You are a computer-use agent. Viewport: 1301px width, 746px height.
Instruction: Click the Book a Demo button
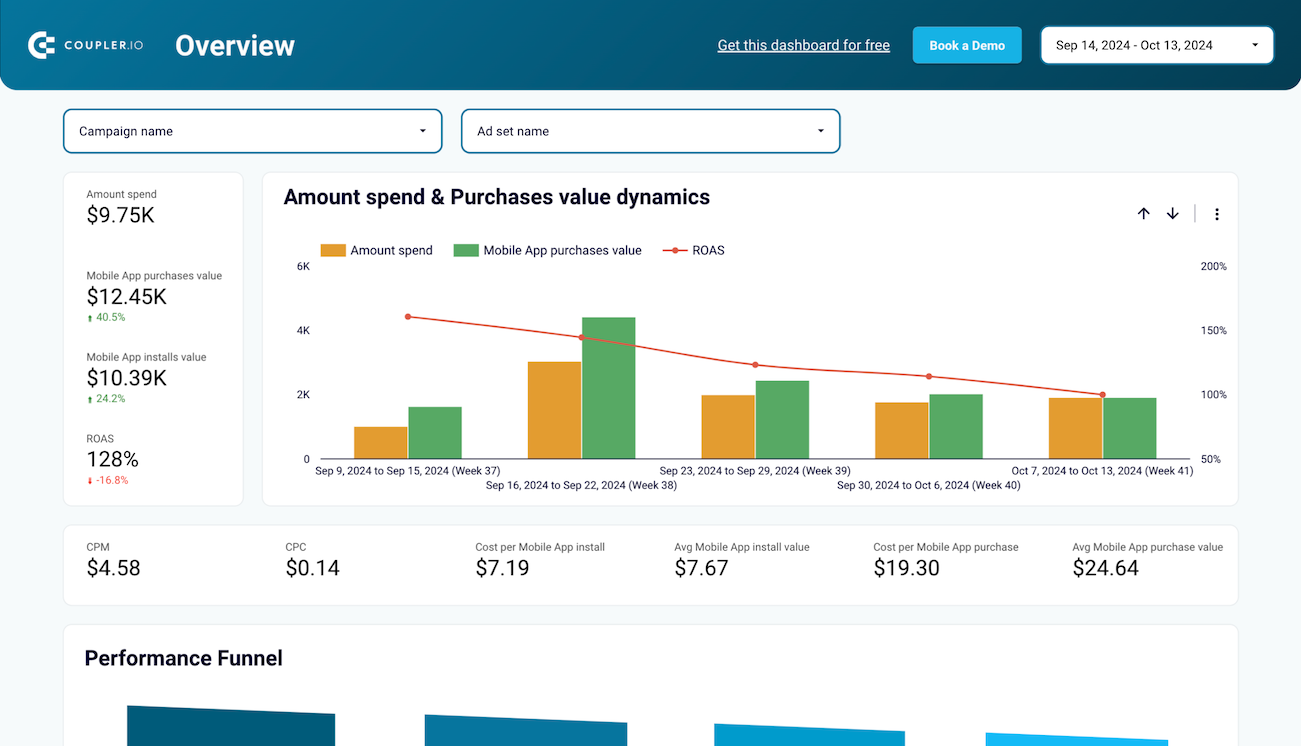pos(966,44)
